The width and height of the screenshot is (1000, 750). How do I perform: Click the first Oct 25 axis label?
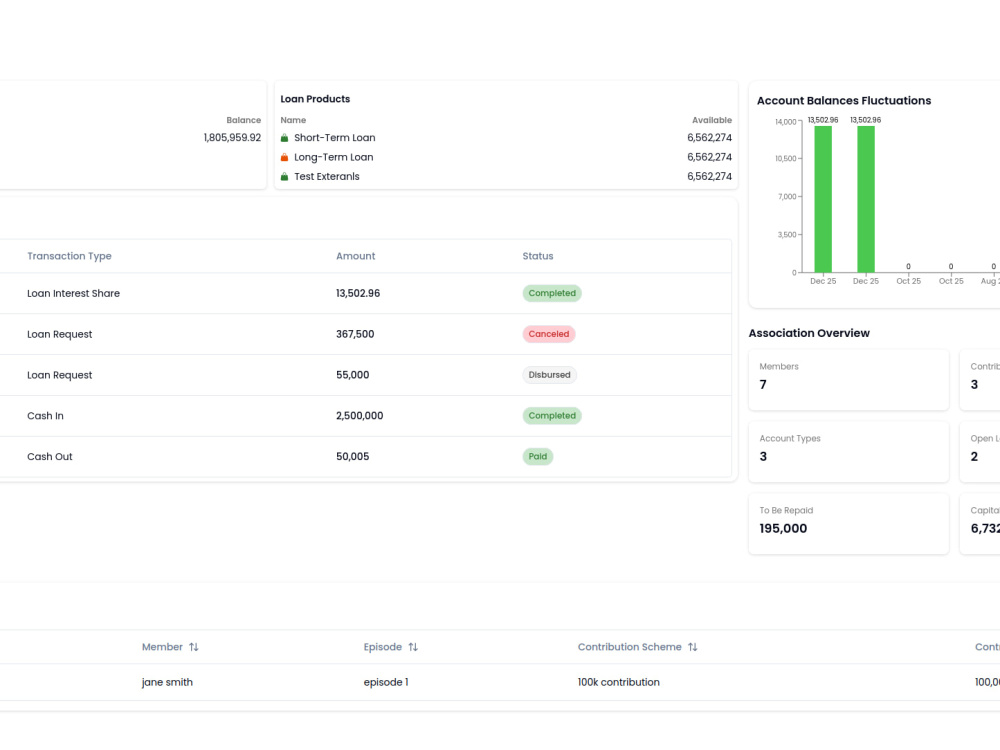click(x=908, y=281)
